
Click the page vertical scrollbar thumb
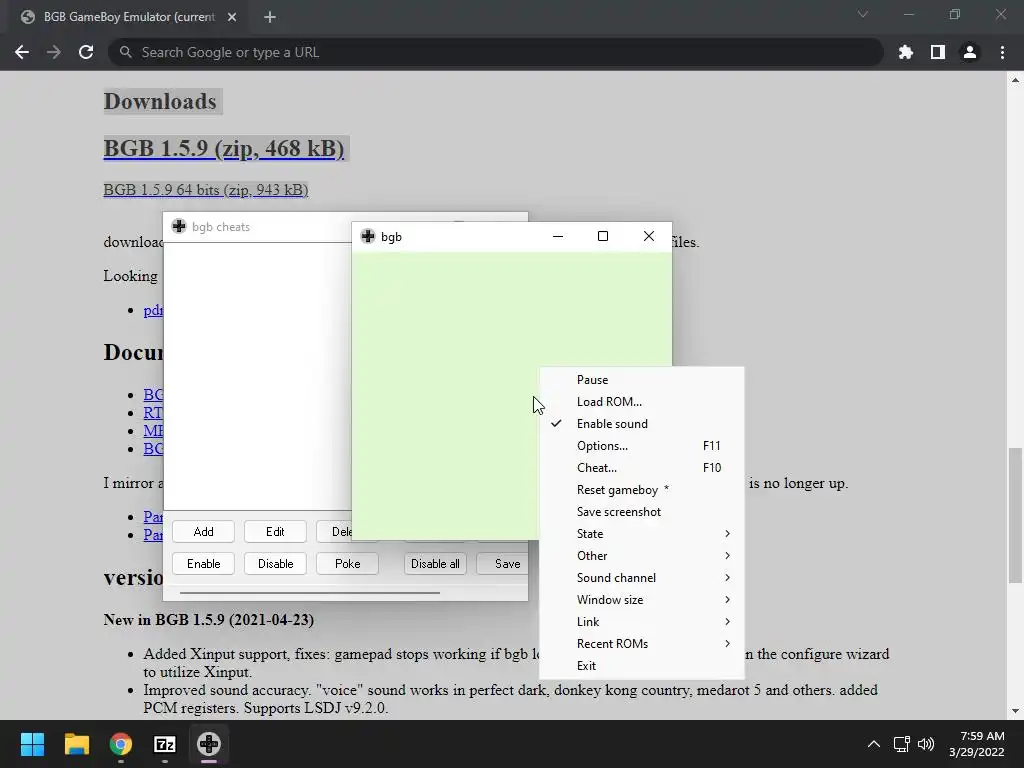(x=1015, y=515)
